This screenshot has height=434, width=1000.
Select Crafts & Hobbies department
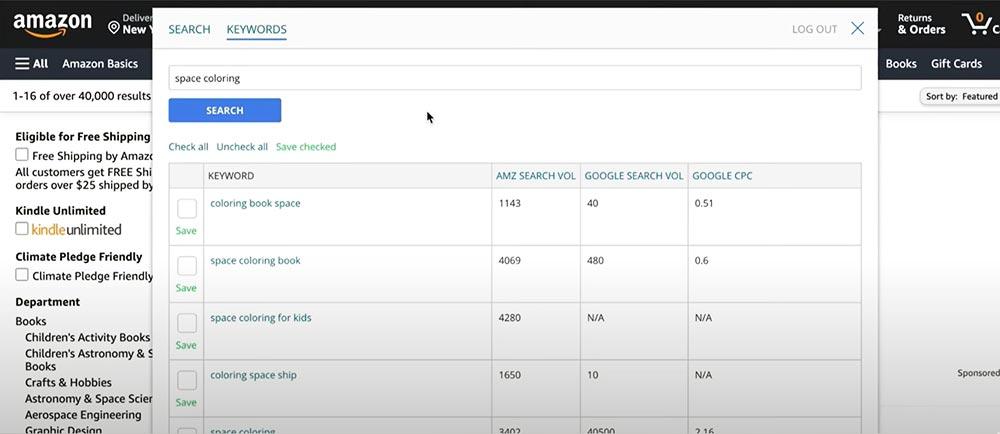[68, 382]
